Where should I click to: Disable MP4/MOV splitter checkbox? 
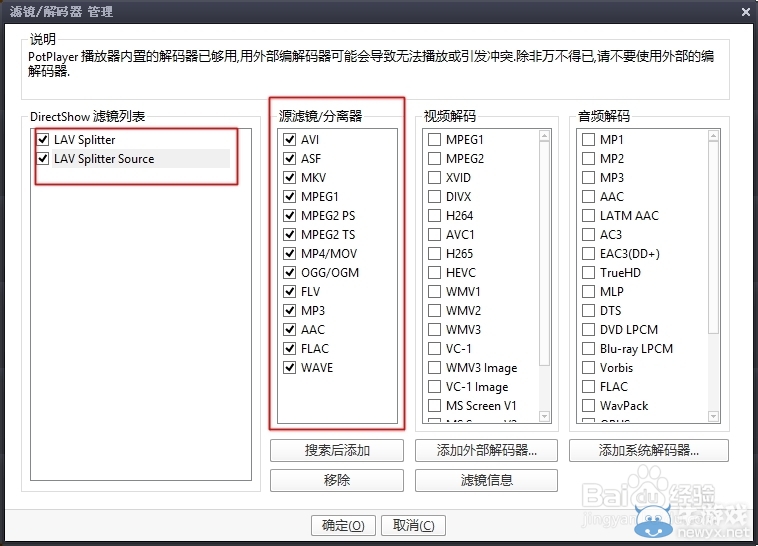coord(290,253)
